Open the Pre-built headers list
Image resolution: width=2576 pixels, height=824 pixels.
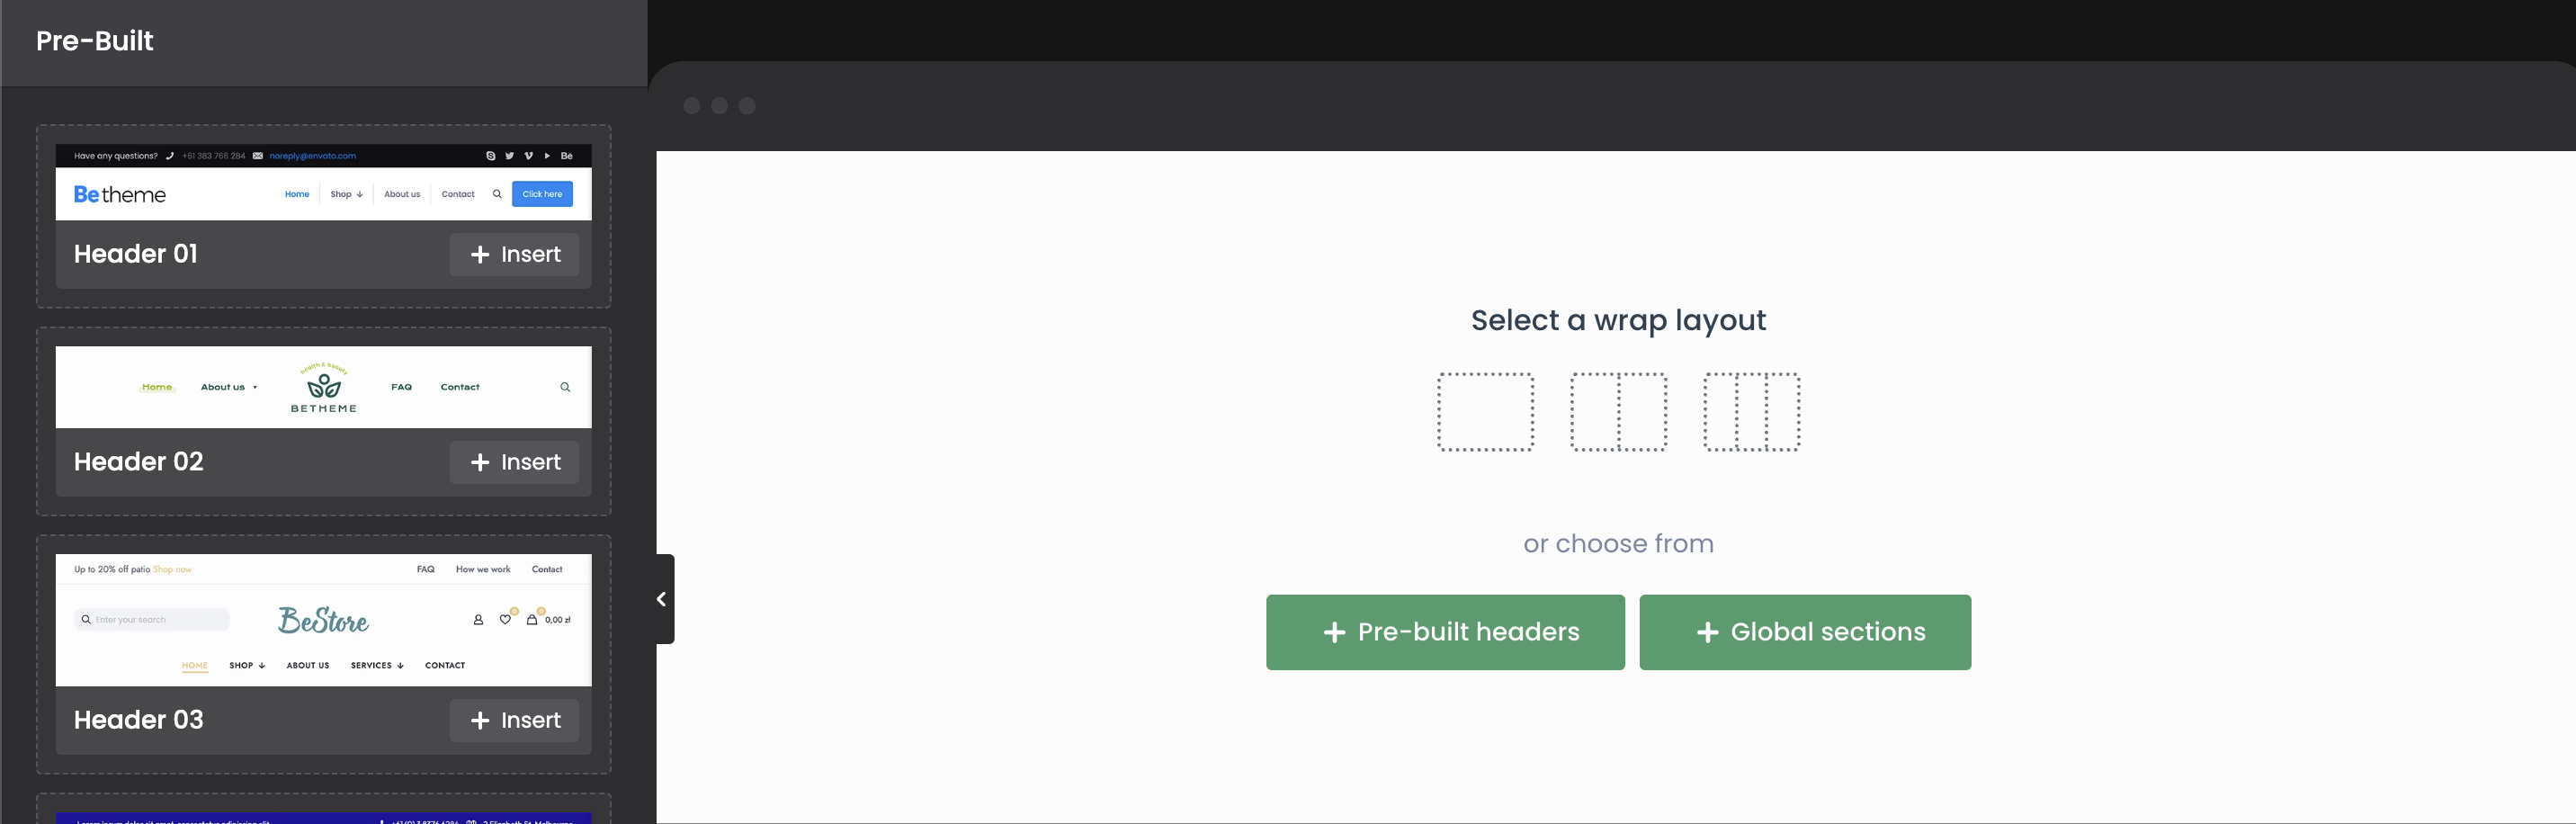point(1445,632)
